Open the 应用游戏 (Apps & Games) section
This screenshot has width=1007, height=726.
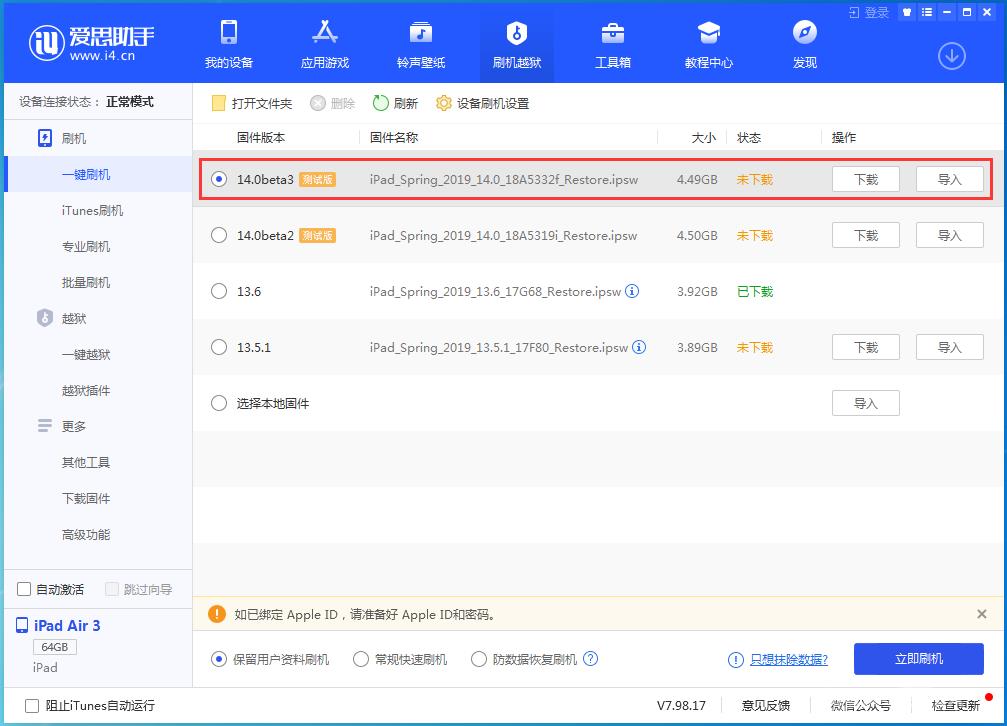click(x=324, y=45)
